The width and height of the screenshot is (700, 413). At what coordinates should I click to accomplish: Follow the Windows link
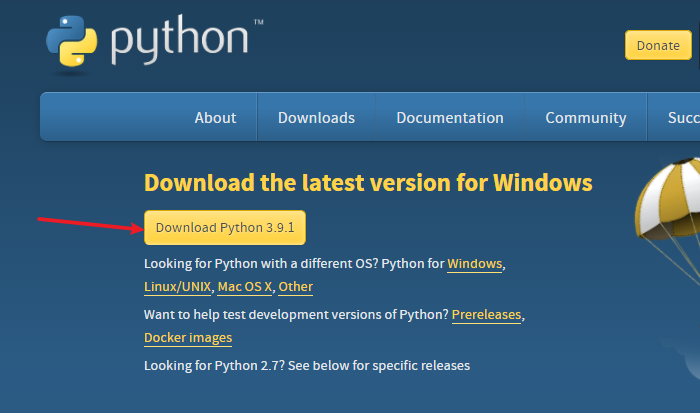pyautogui.click(x=475, y=264)
